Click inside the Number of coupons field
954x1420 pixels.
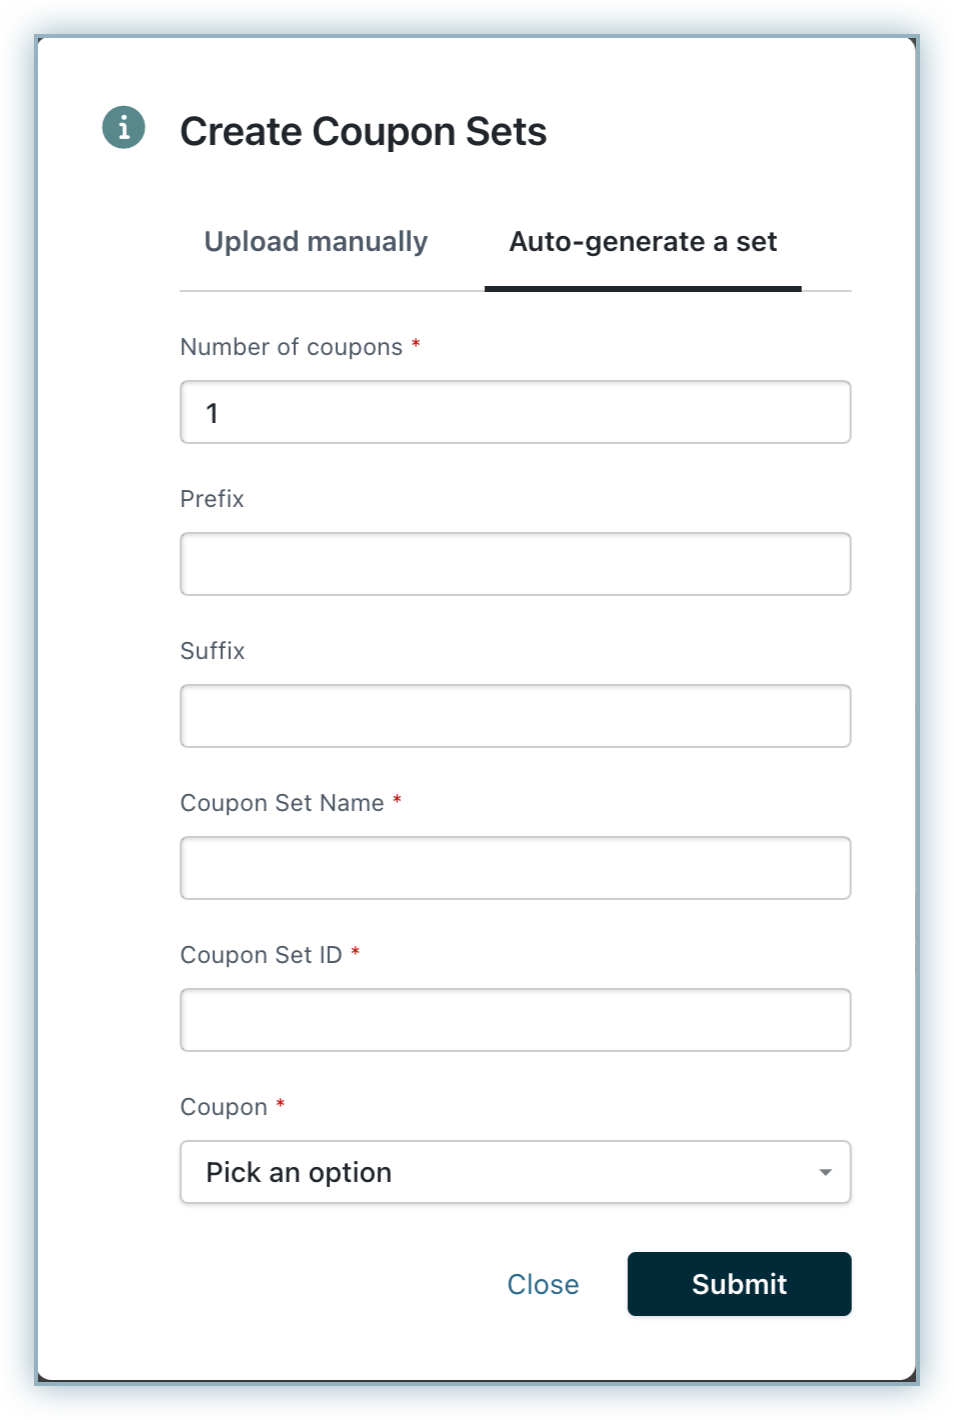tap(515, 411)
